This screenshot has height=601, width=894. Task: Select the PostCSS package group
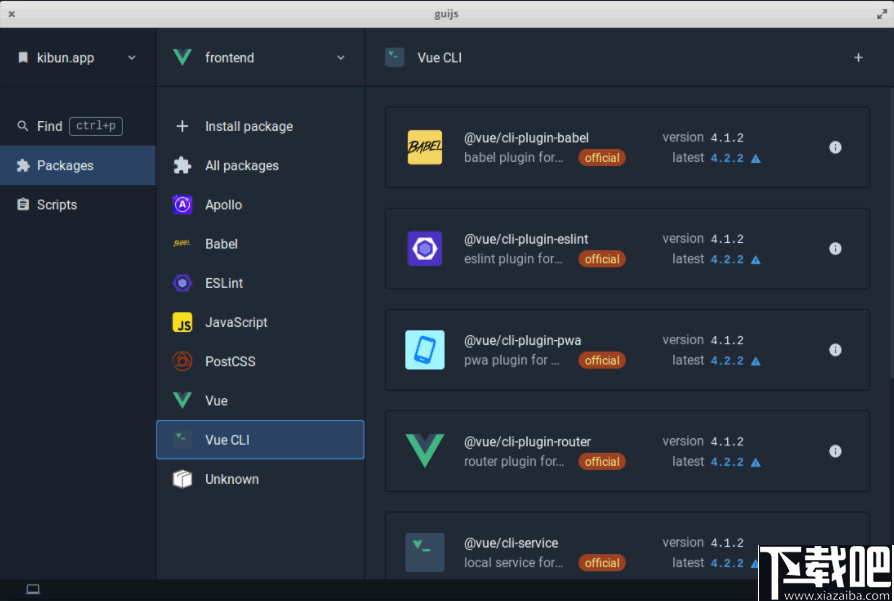[x=230, y=361]
